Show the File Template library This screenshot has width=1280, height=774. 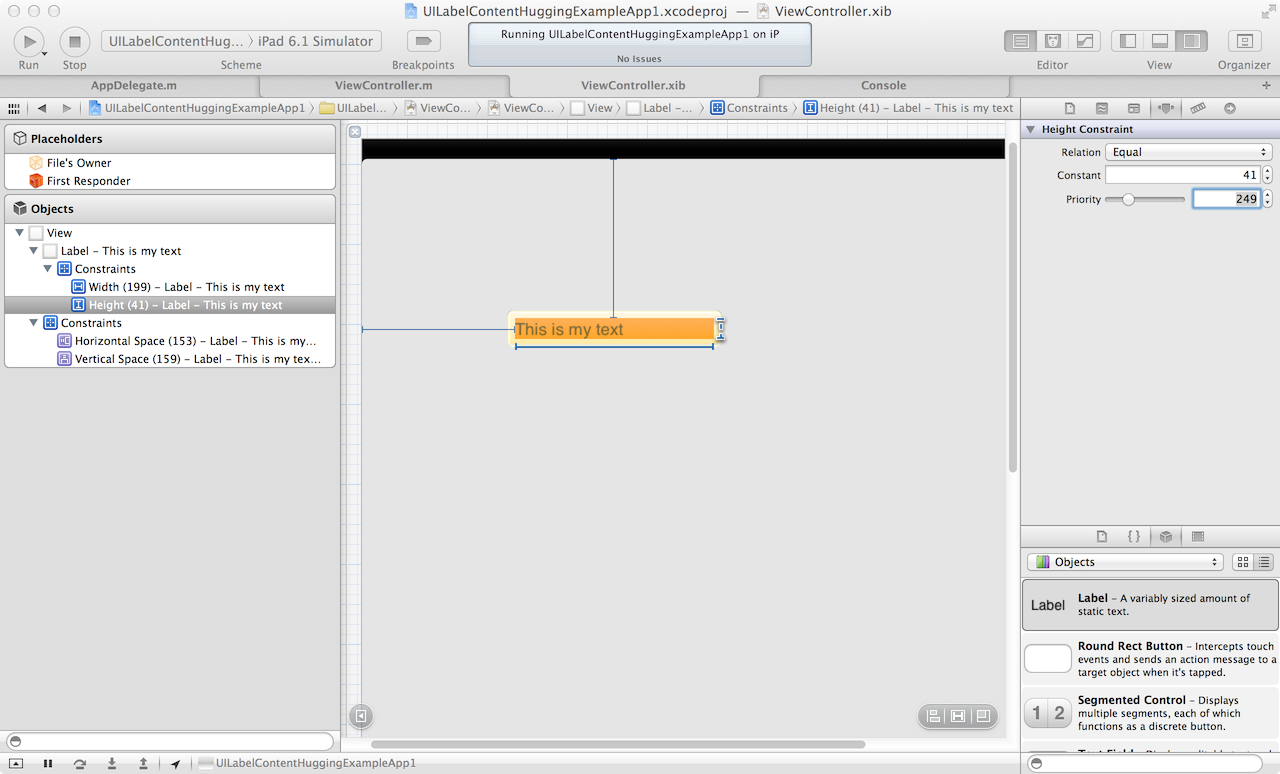point(1102,536)
